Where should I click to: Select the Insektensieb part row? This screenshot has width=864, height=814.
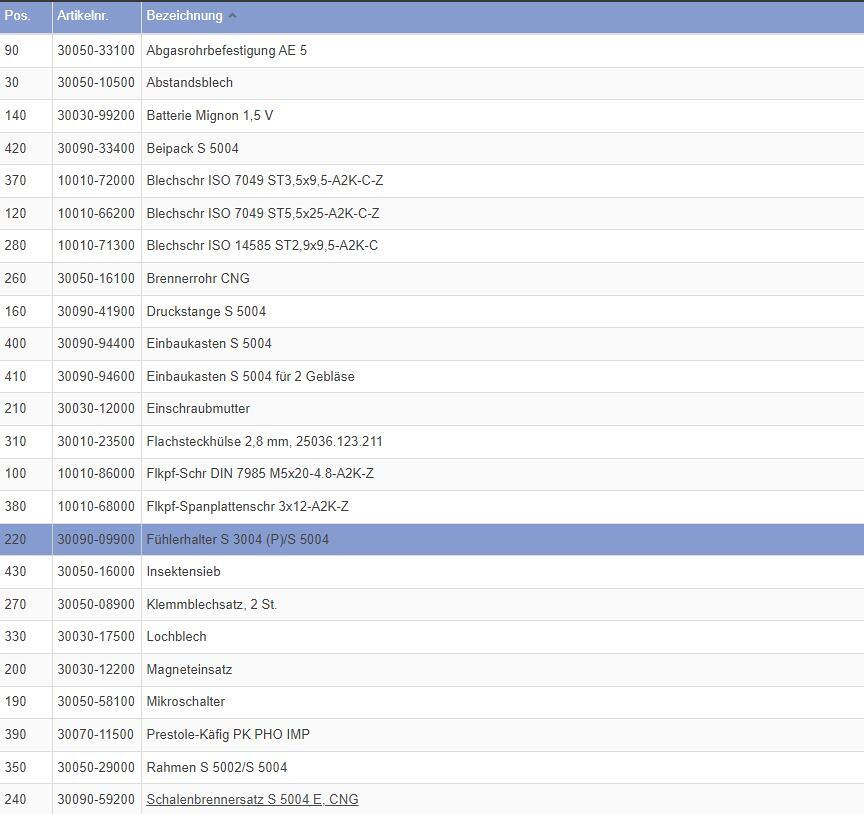click(x=184, y=571)
